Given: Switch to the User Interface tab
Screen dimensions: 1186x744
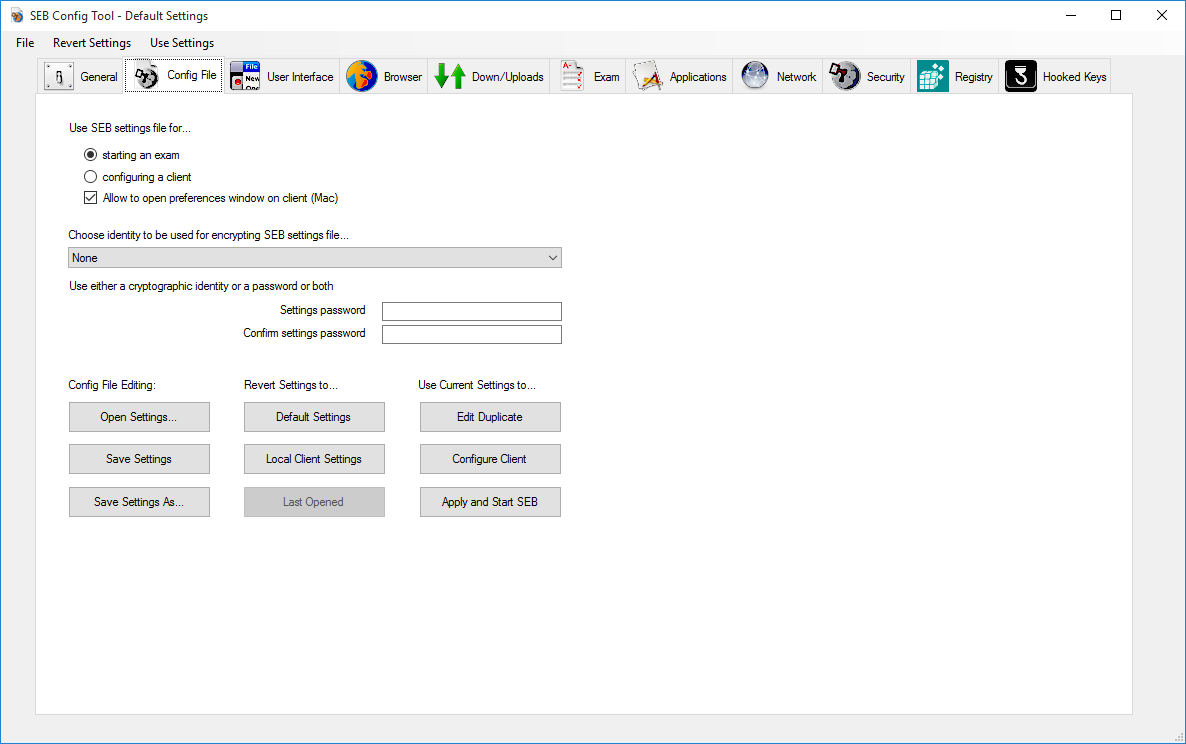Looking at the screenshot, I should coord(282,76).
